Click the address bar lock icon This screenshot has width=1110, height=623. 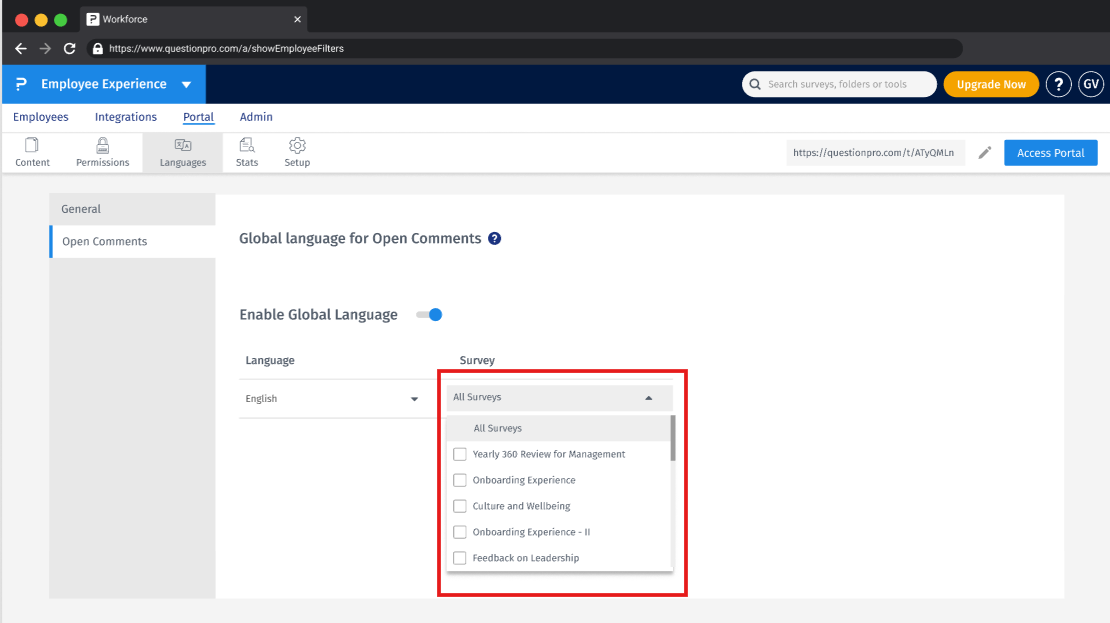[x=98, y=49]
